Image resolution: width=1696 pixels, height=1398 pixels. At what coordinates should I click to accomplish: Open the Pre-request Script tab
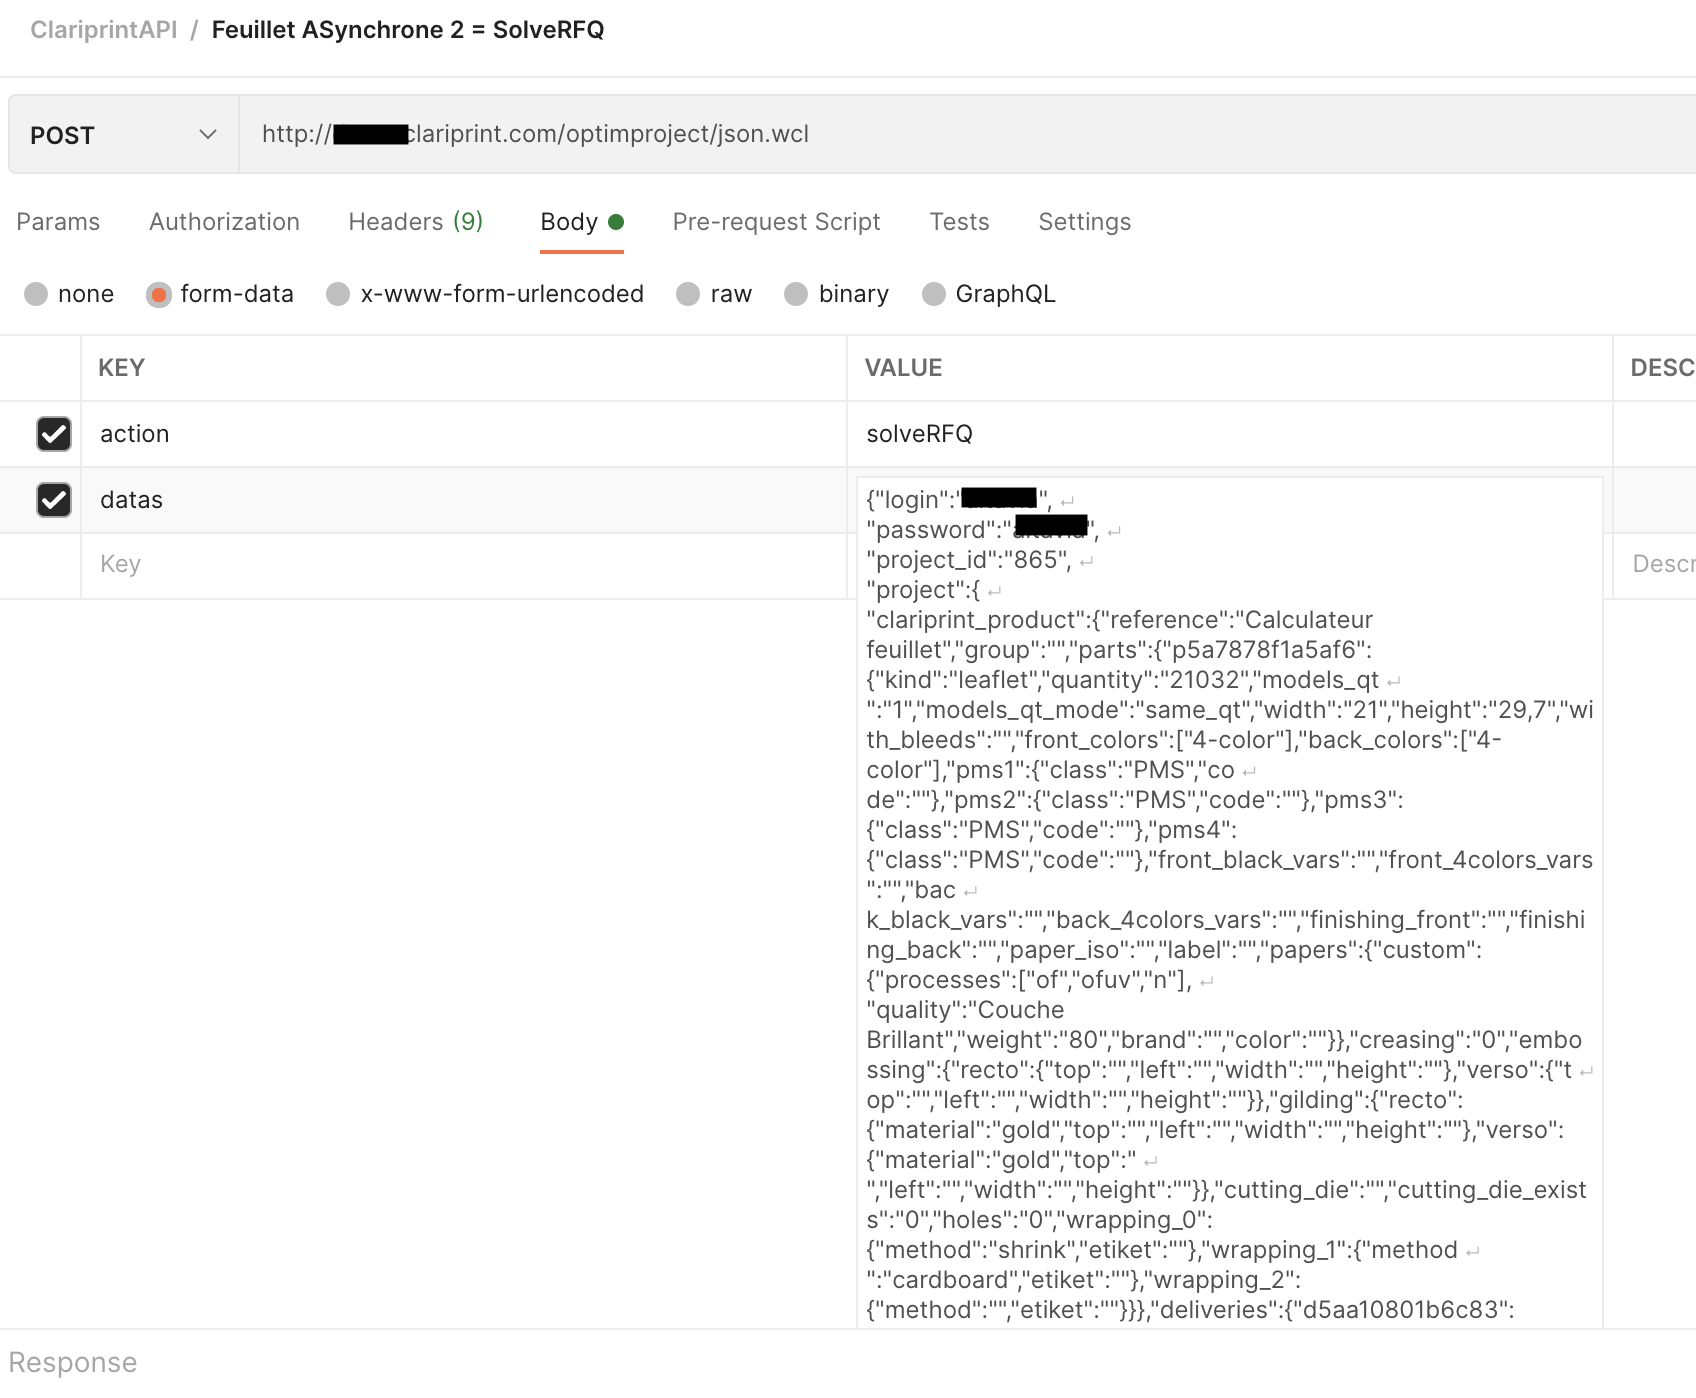(776, 222)
